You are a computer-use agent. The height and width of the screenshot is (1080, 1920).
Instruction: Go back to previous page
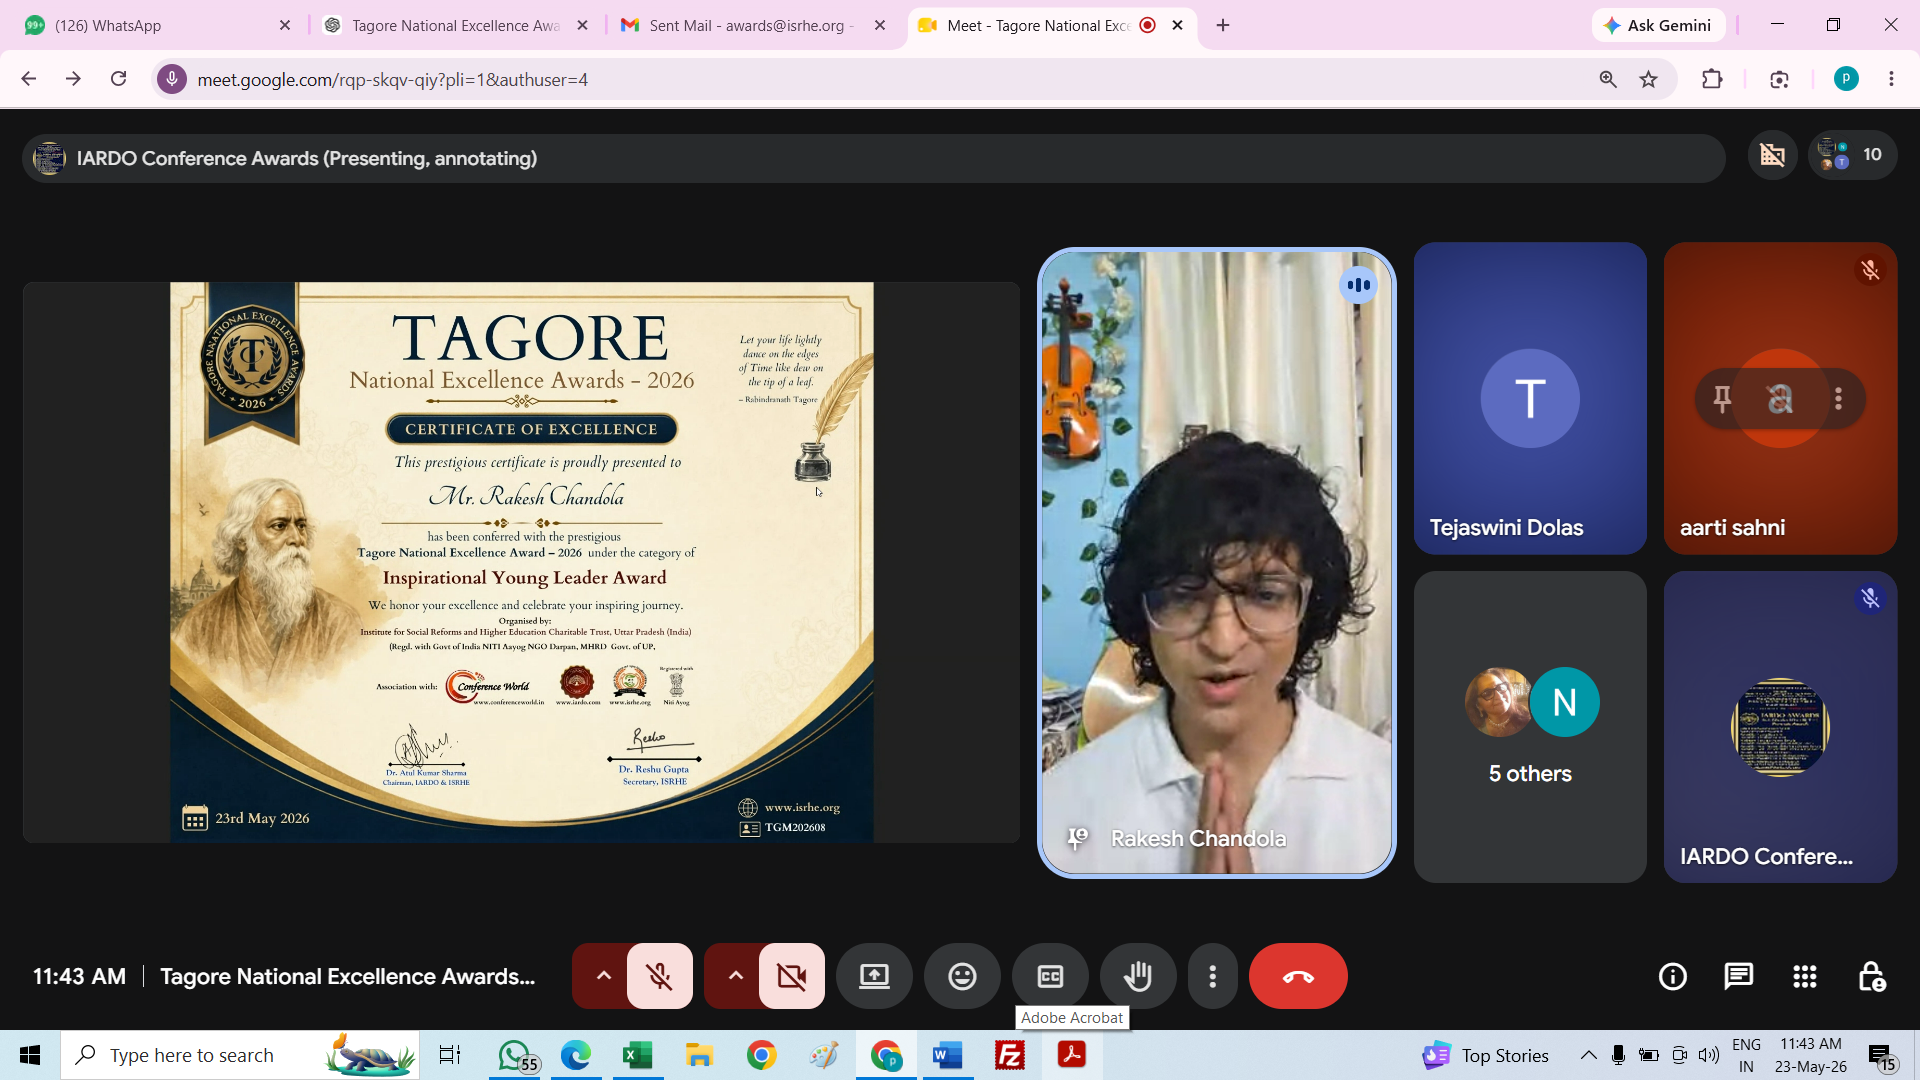pyautogui.click(x=28, y=79)
